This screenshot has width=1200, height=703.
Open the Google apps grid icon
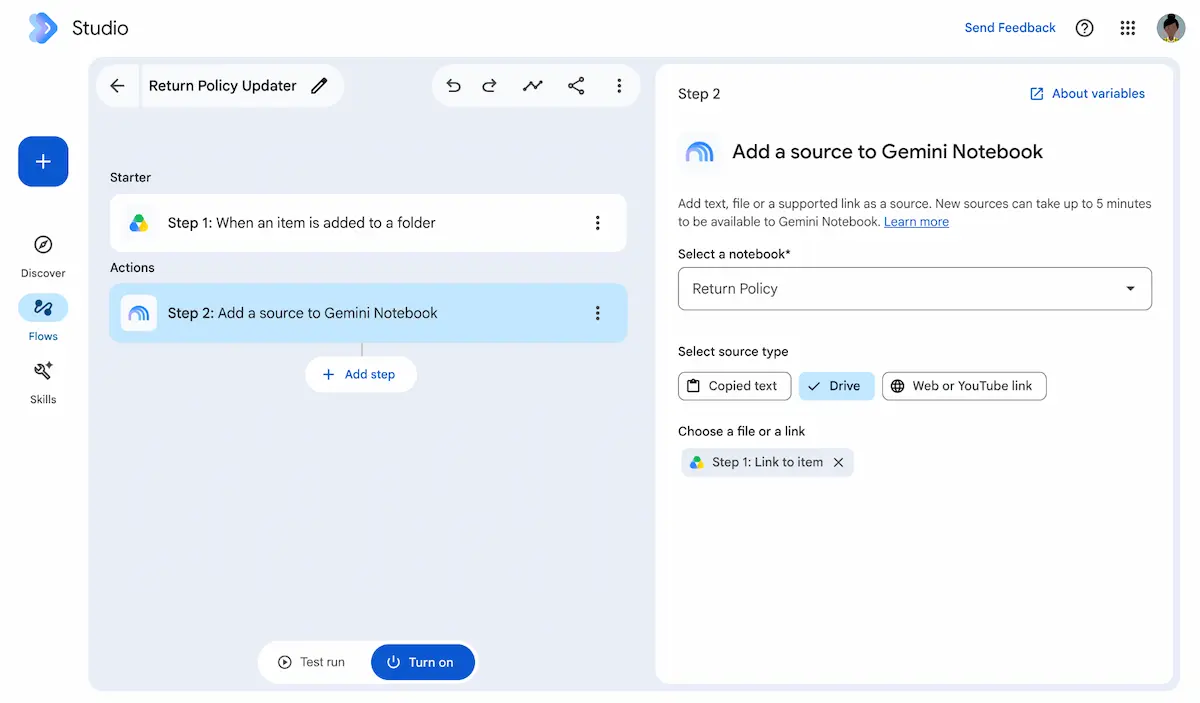coord(1128,28)
